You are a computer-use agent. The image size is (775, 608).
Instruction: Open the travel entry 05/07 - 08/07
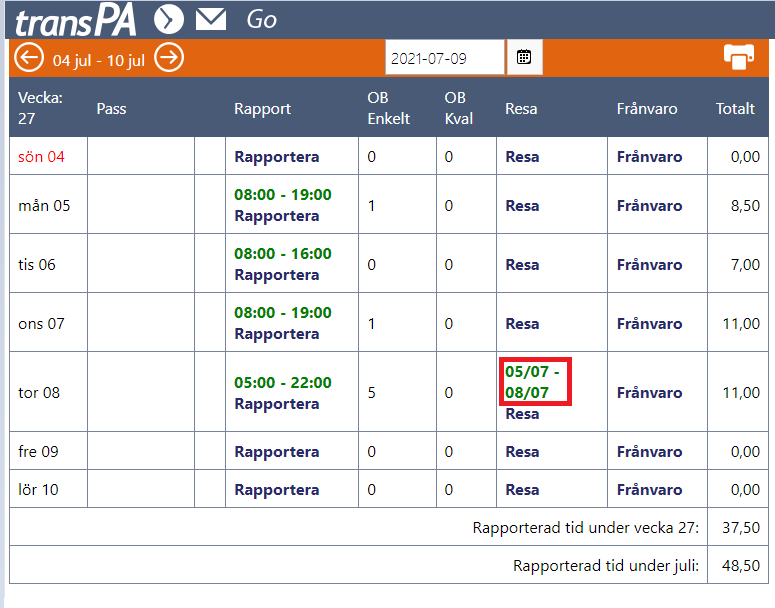click(533, 382)
